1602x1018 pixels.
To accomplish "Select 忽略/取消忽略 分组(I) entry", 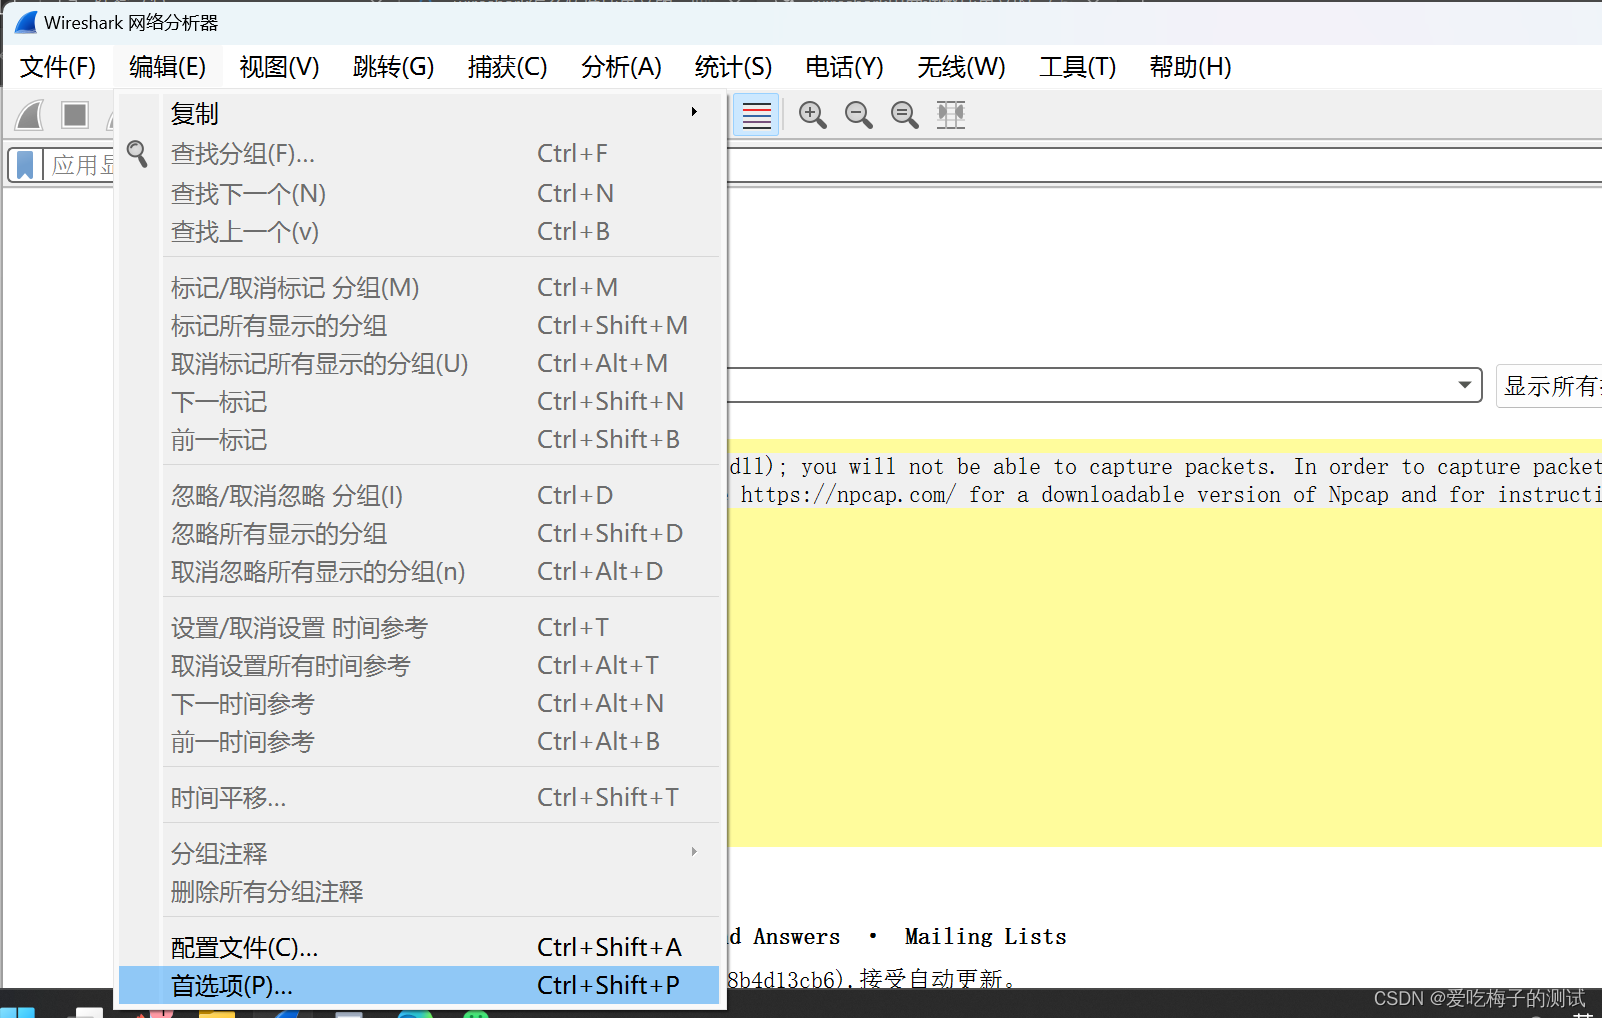I will pyautogui.click(x=419, y=495).
